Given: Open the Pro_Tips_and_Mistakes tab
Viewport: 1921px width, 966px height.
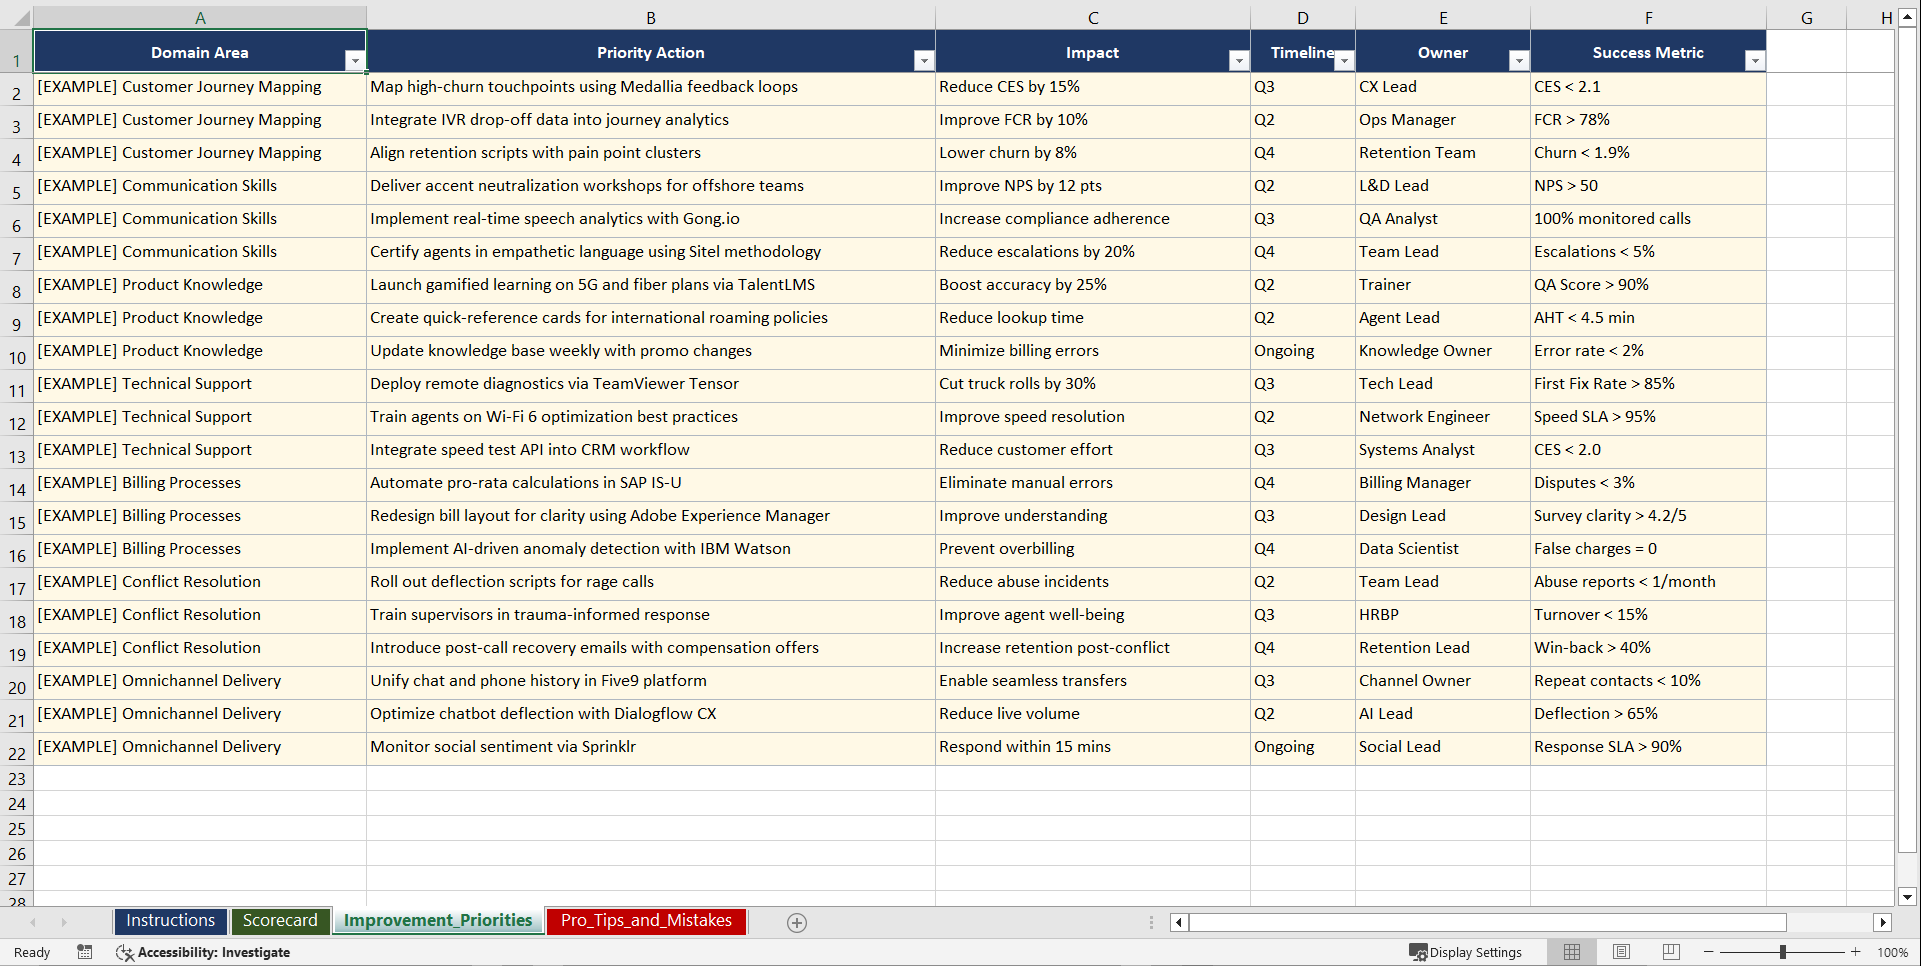Looking at the screenshot, I should click(645, 921).
